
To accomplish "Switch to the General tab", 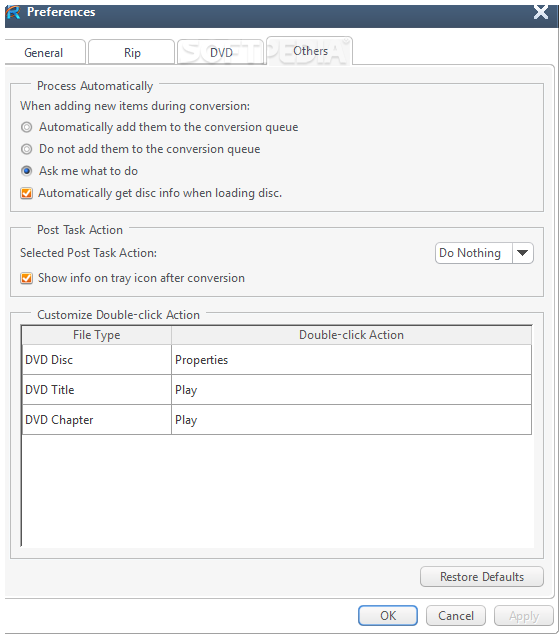I will point(44,53).
